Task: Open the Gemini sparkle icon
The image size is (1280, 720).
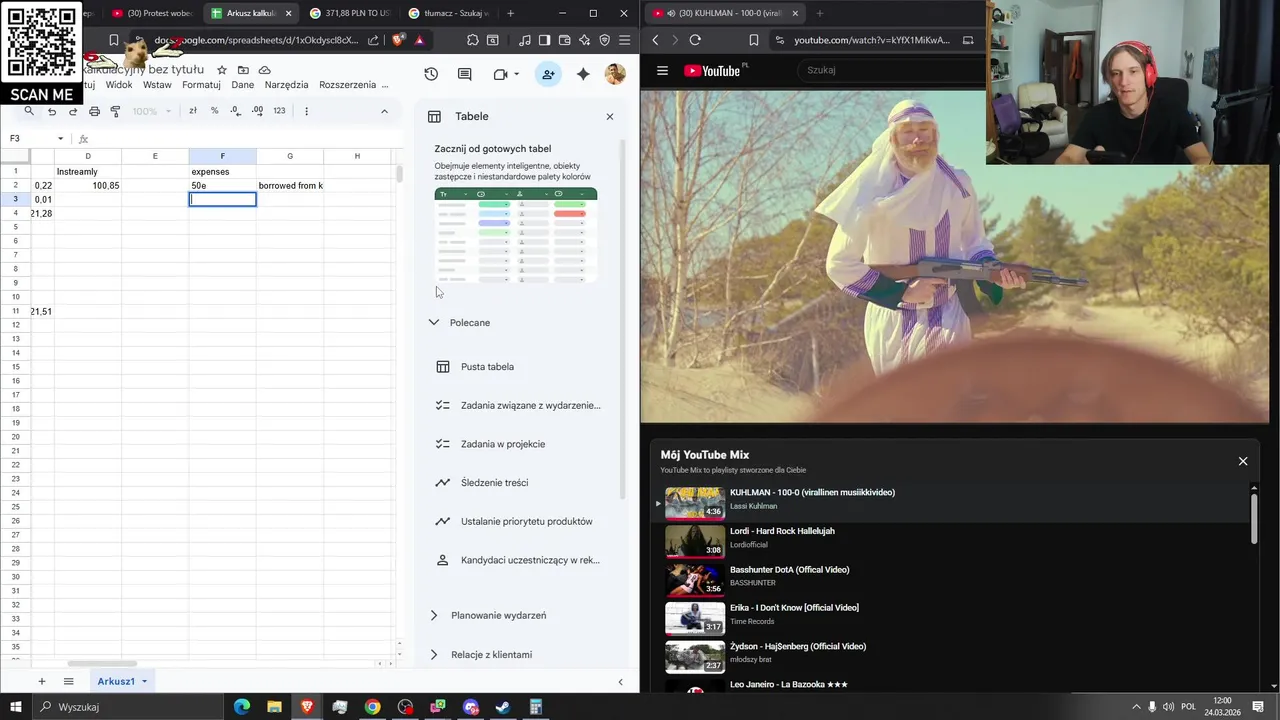Action: point(583,74)
